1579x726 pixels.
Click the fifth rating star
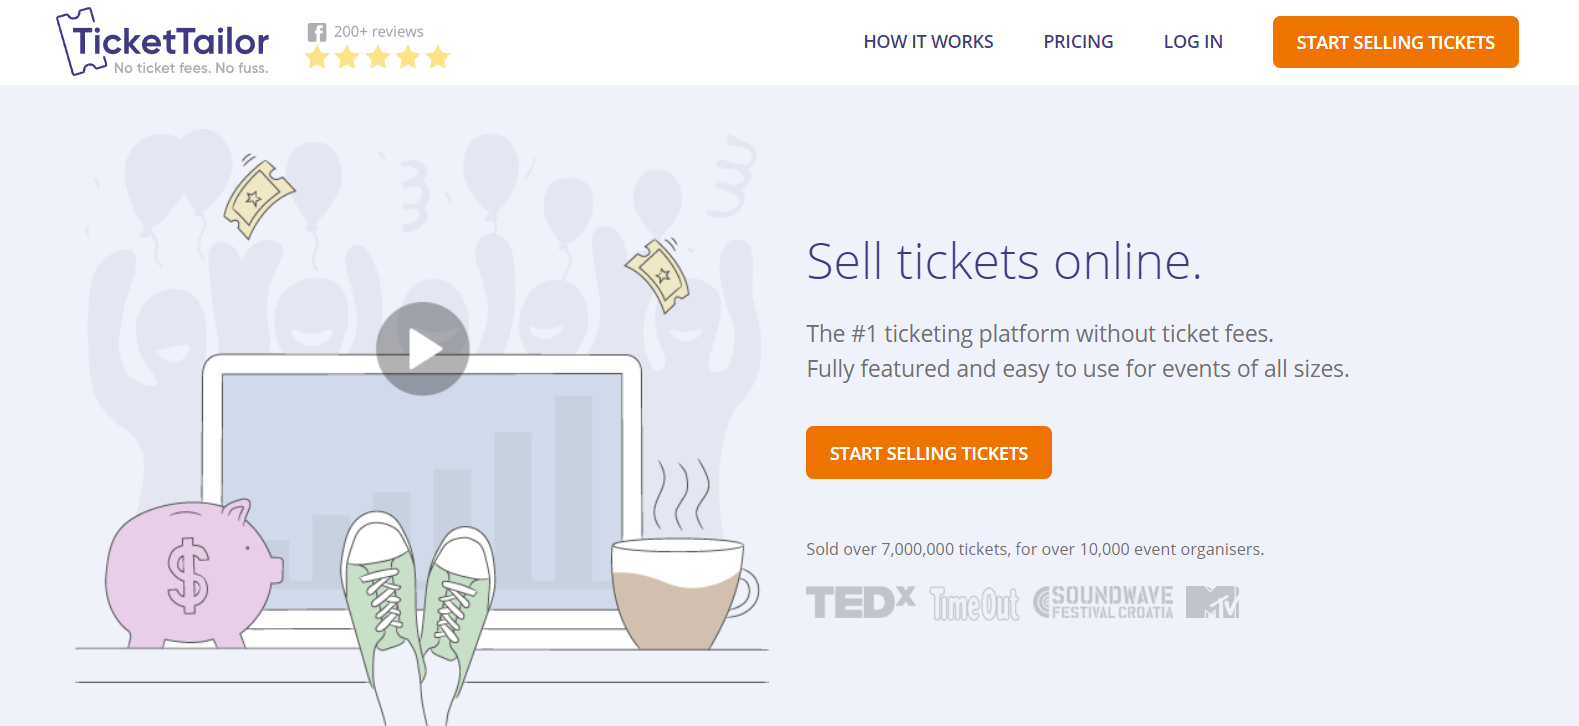click(437, 57)
